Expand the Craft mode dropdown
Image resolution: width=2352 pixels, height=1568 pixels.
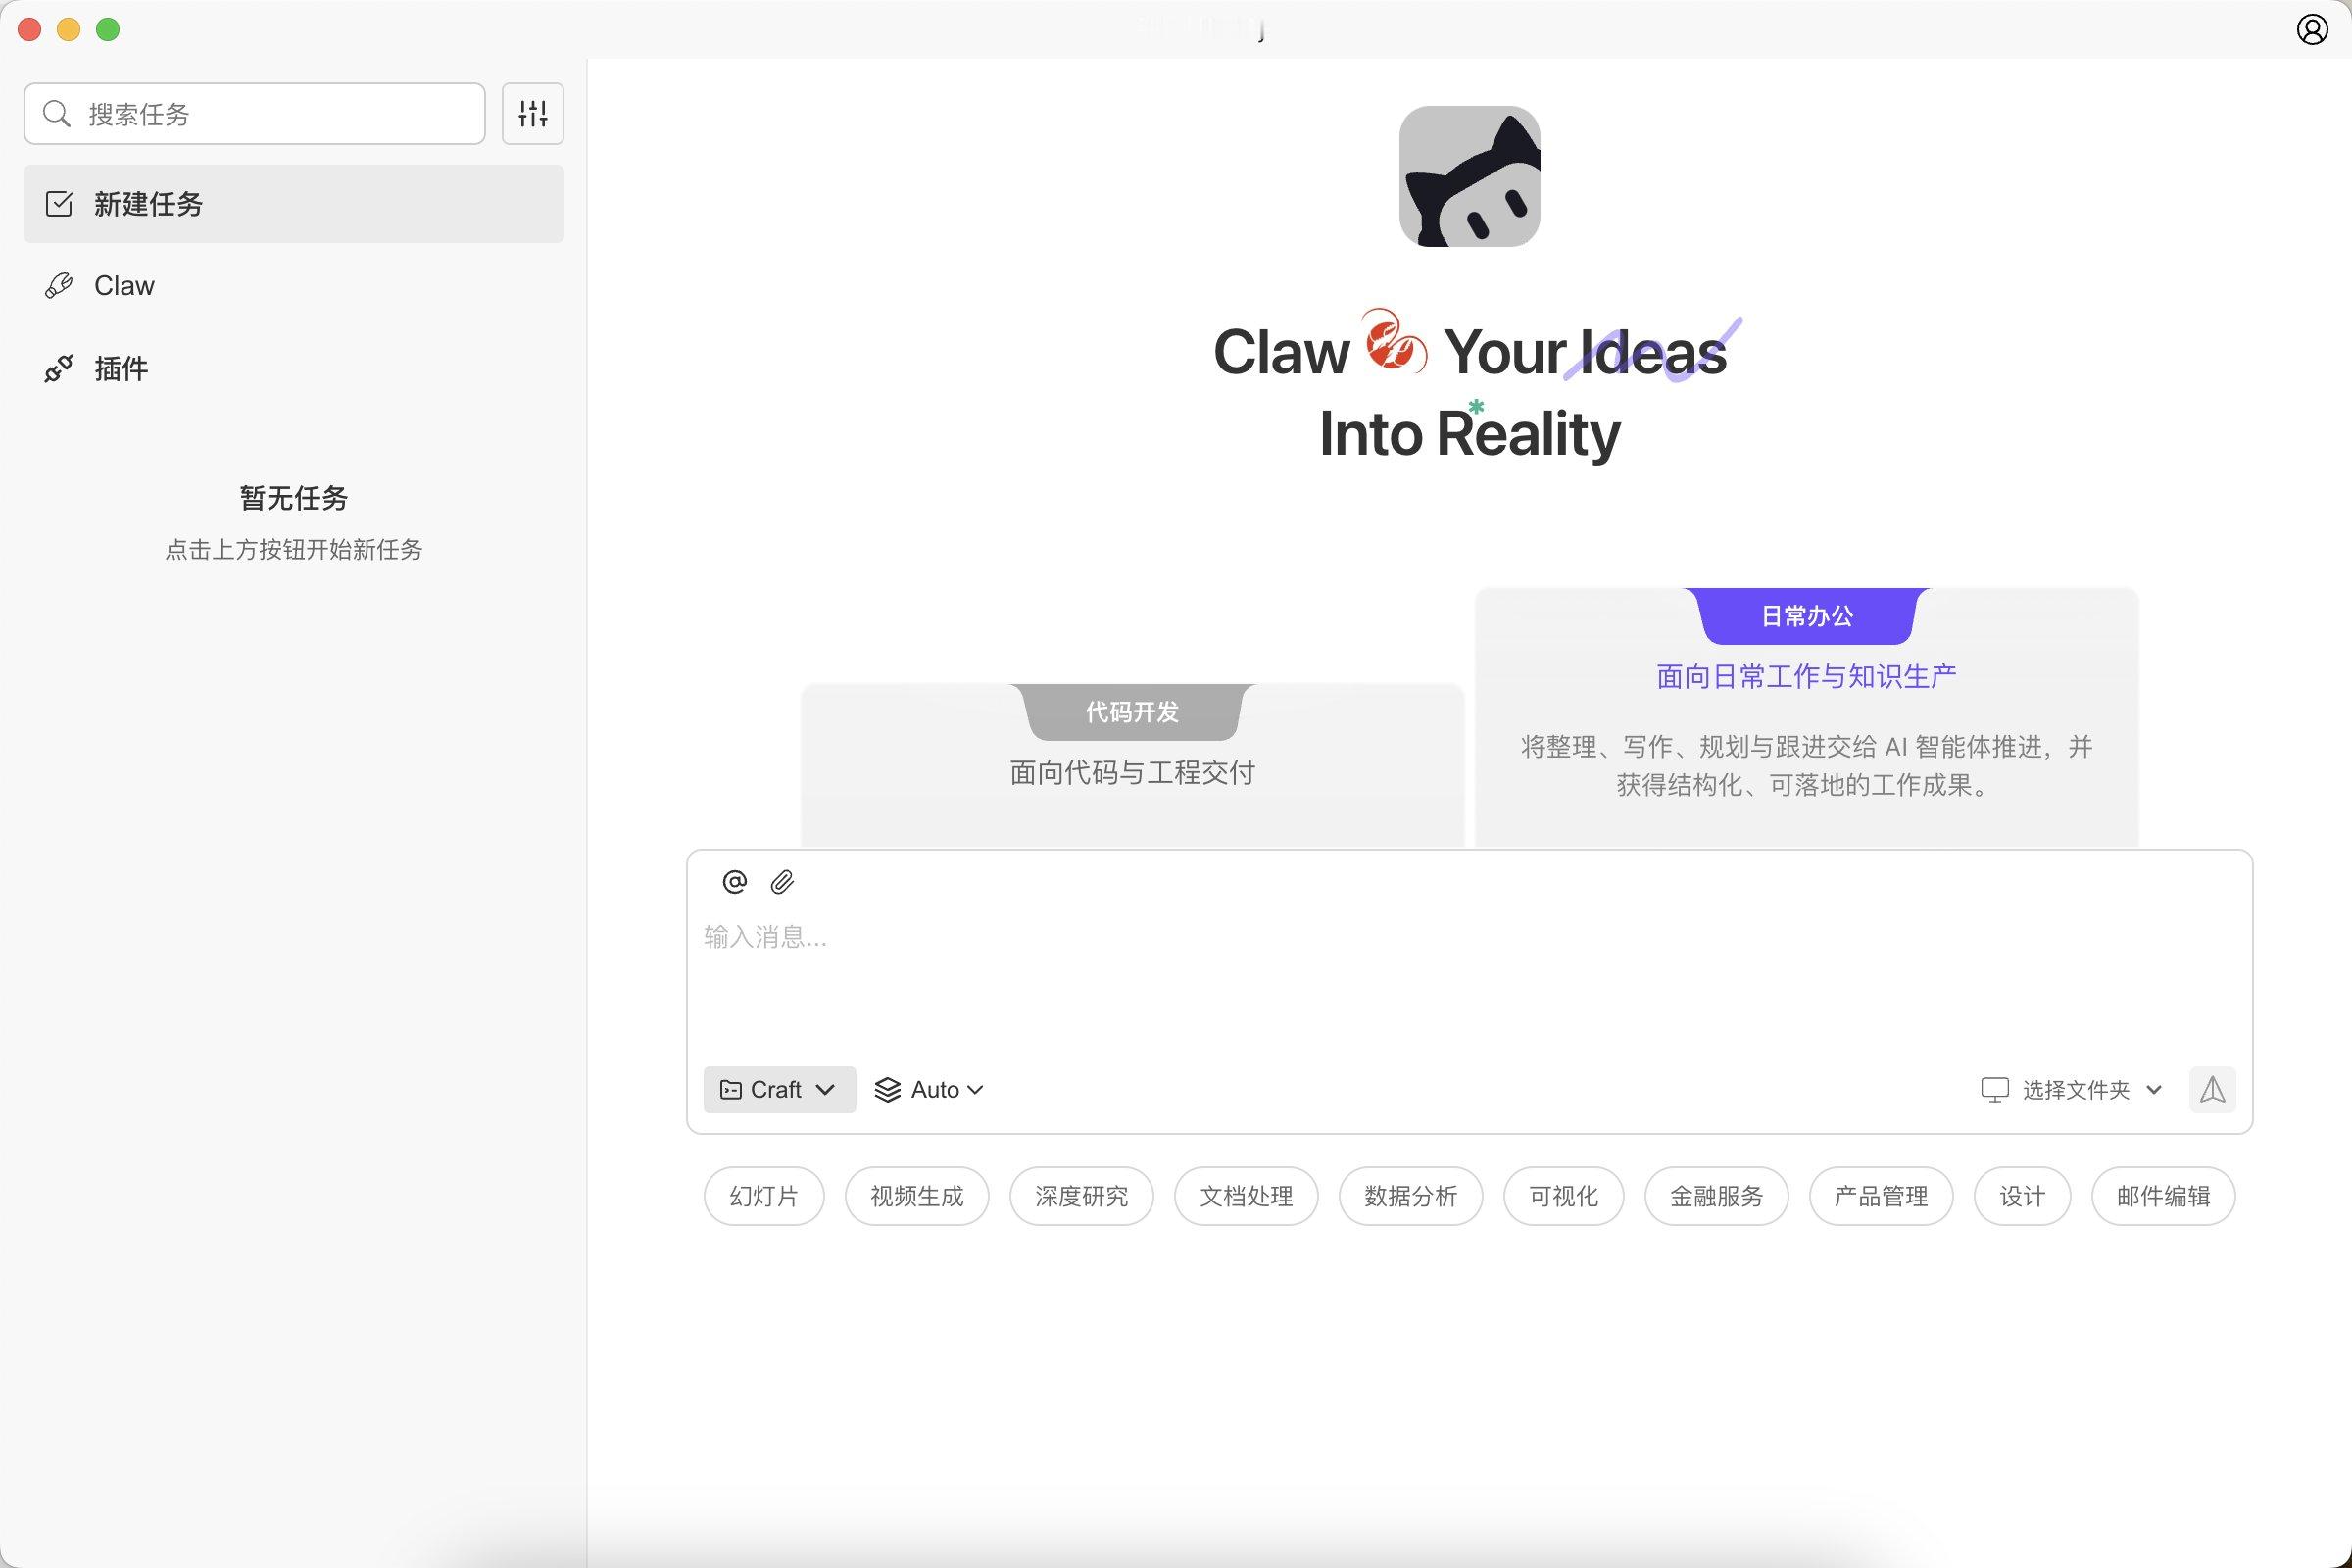[779, 1089]
